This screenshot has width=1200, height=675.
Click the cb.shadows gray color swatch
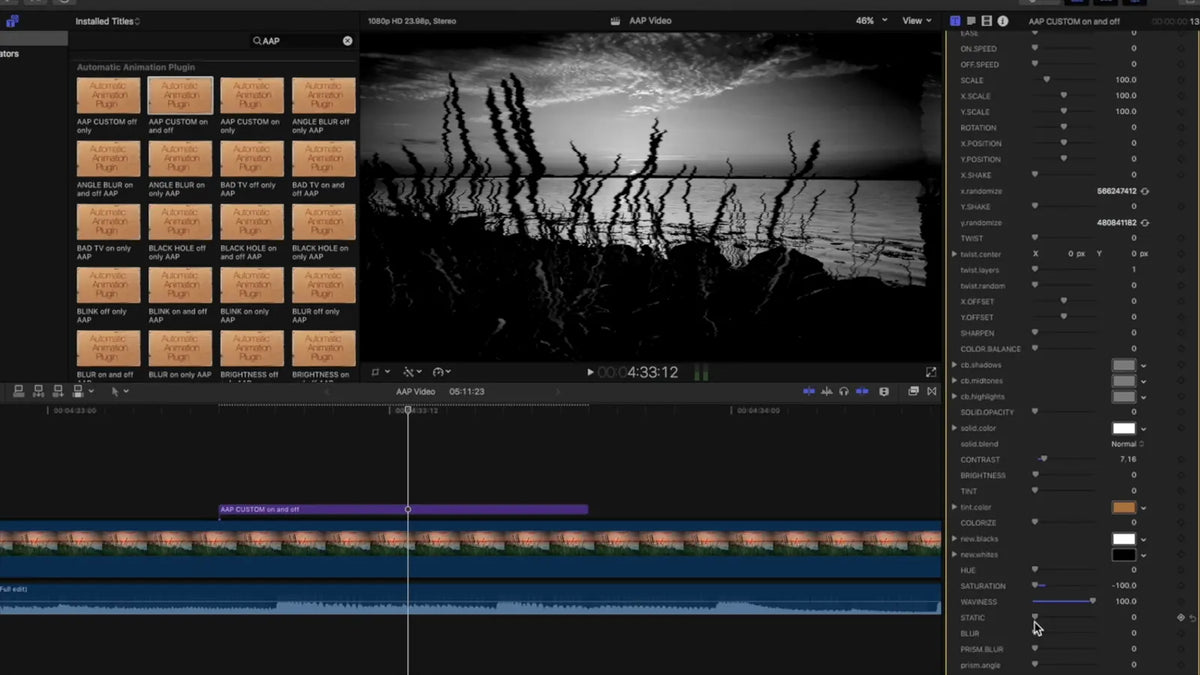1124,365
